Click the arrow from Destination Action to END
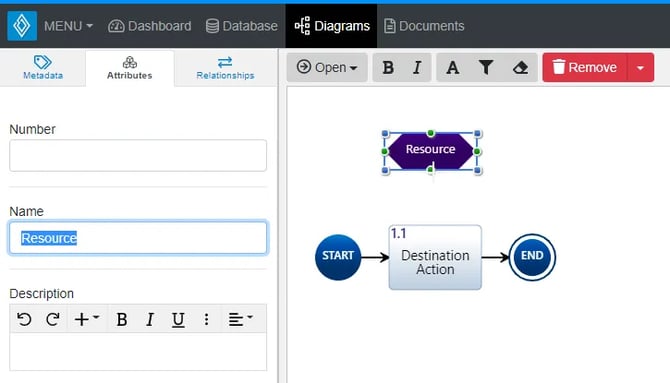Viewport: 670px width, 383px height. (x=495, y=257)
